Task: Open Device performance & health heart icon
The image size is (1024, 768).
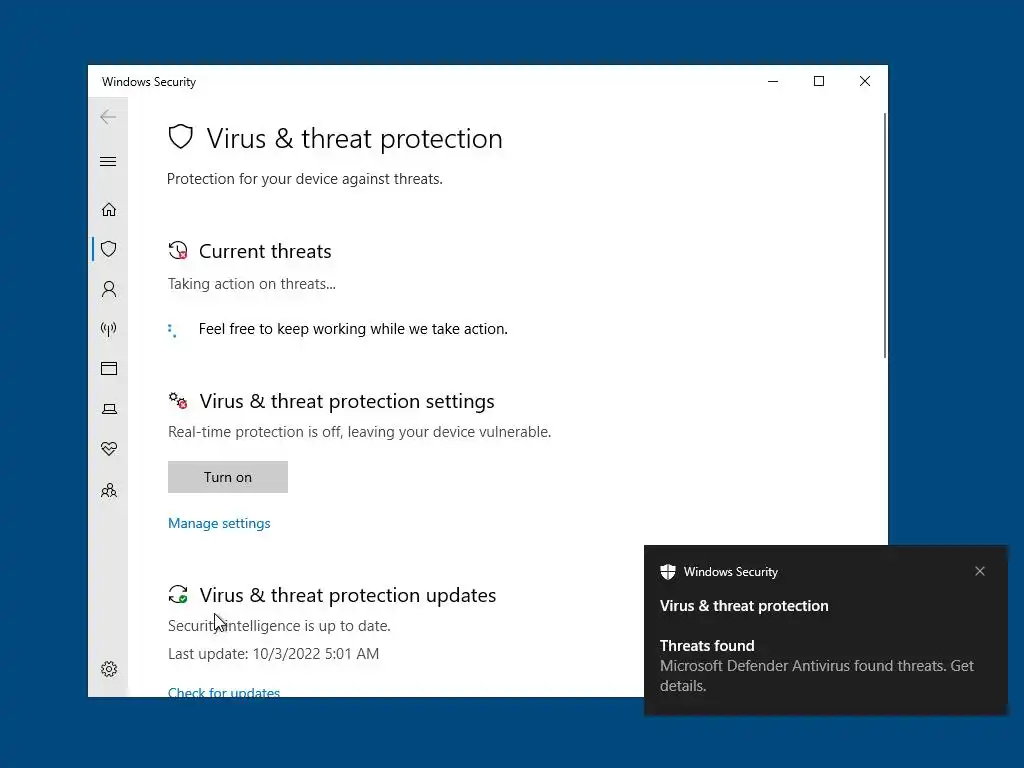Action: pyautogui.click(x=109, y=449)
